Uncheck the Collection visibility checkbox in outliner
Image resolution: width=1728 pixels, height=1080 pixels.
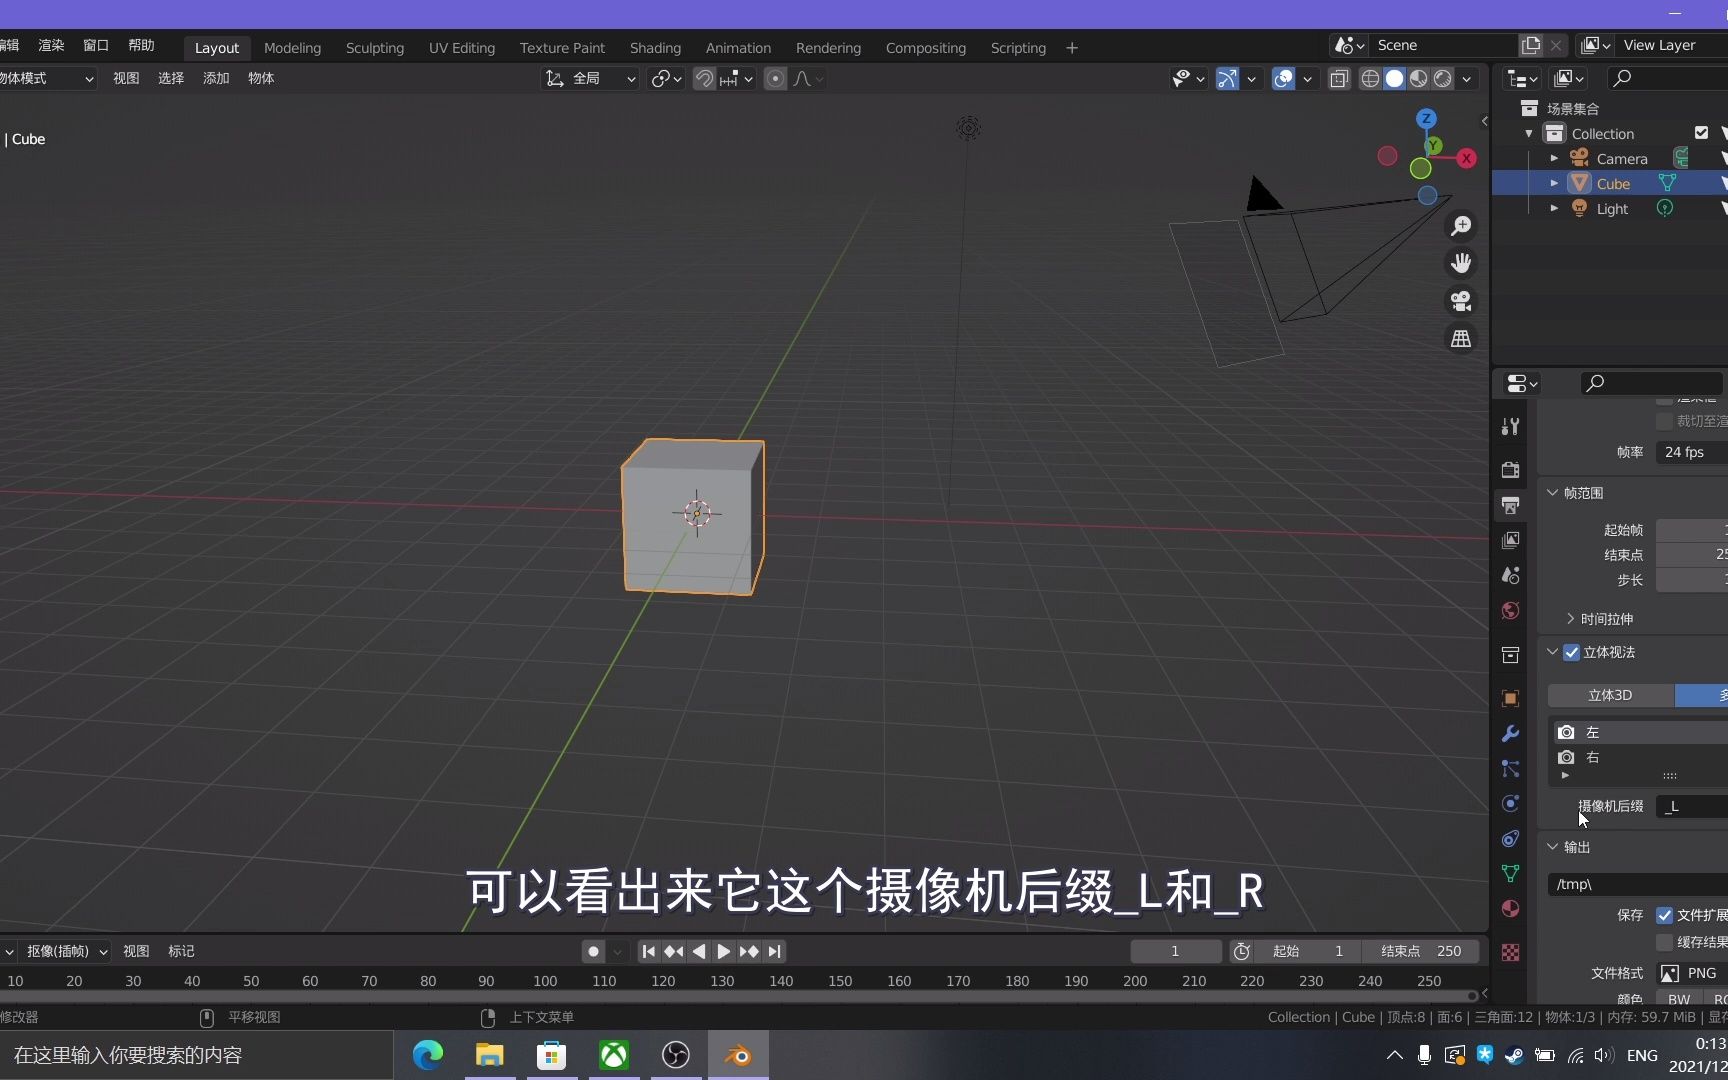[1702, 132]
